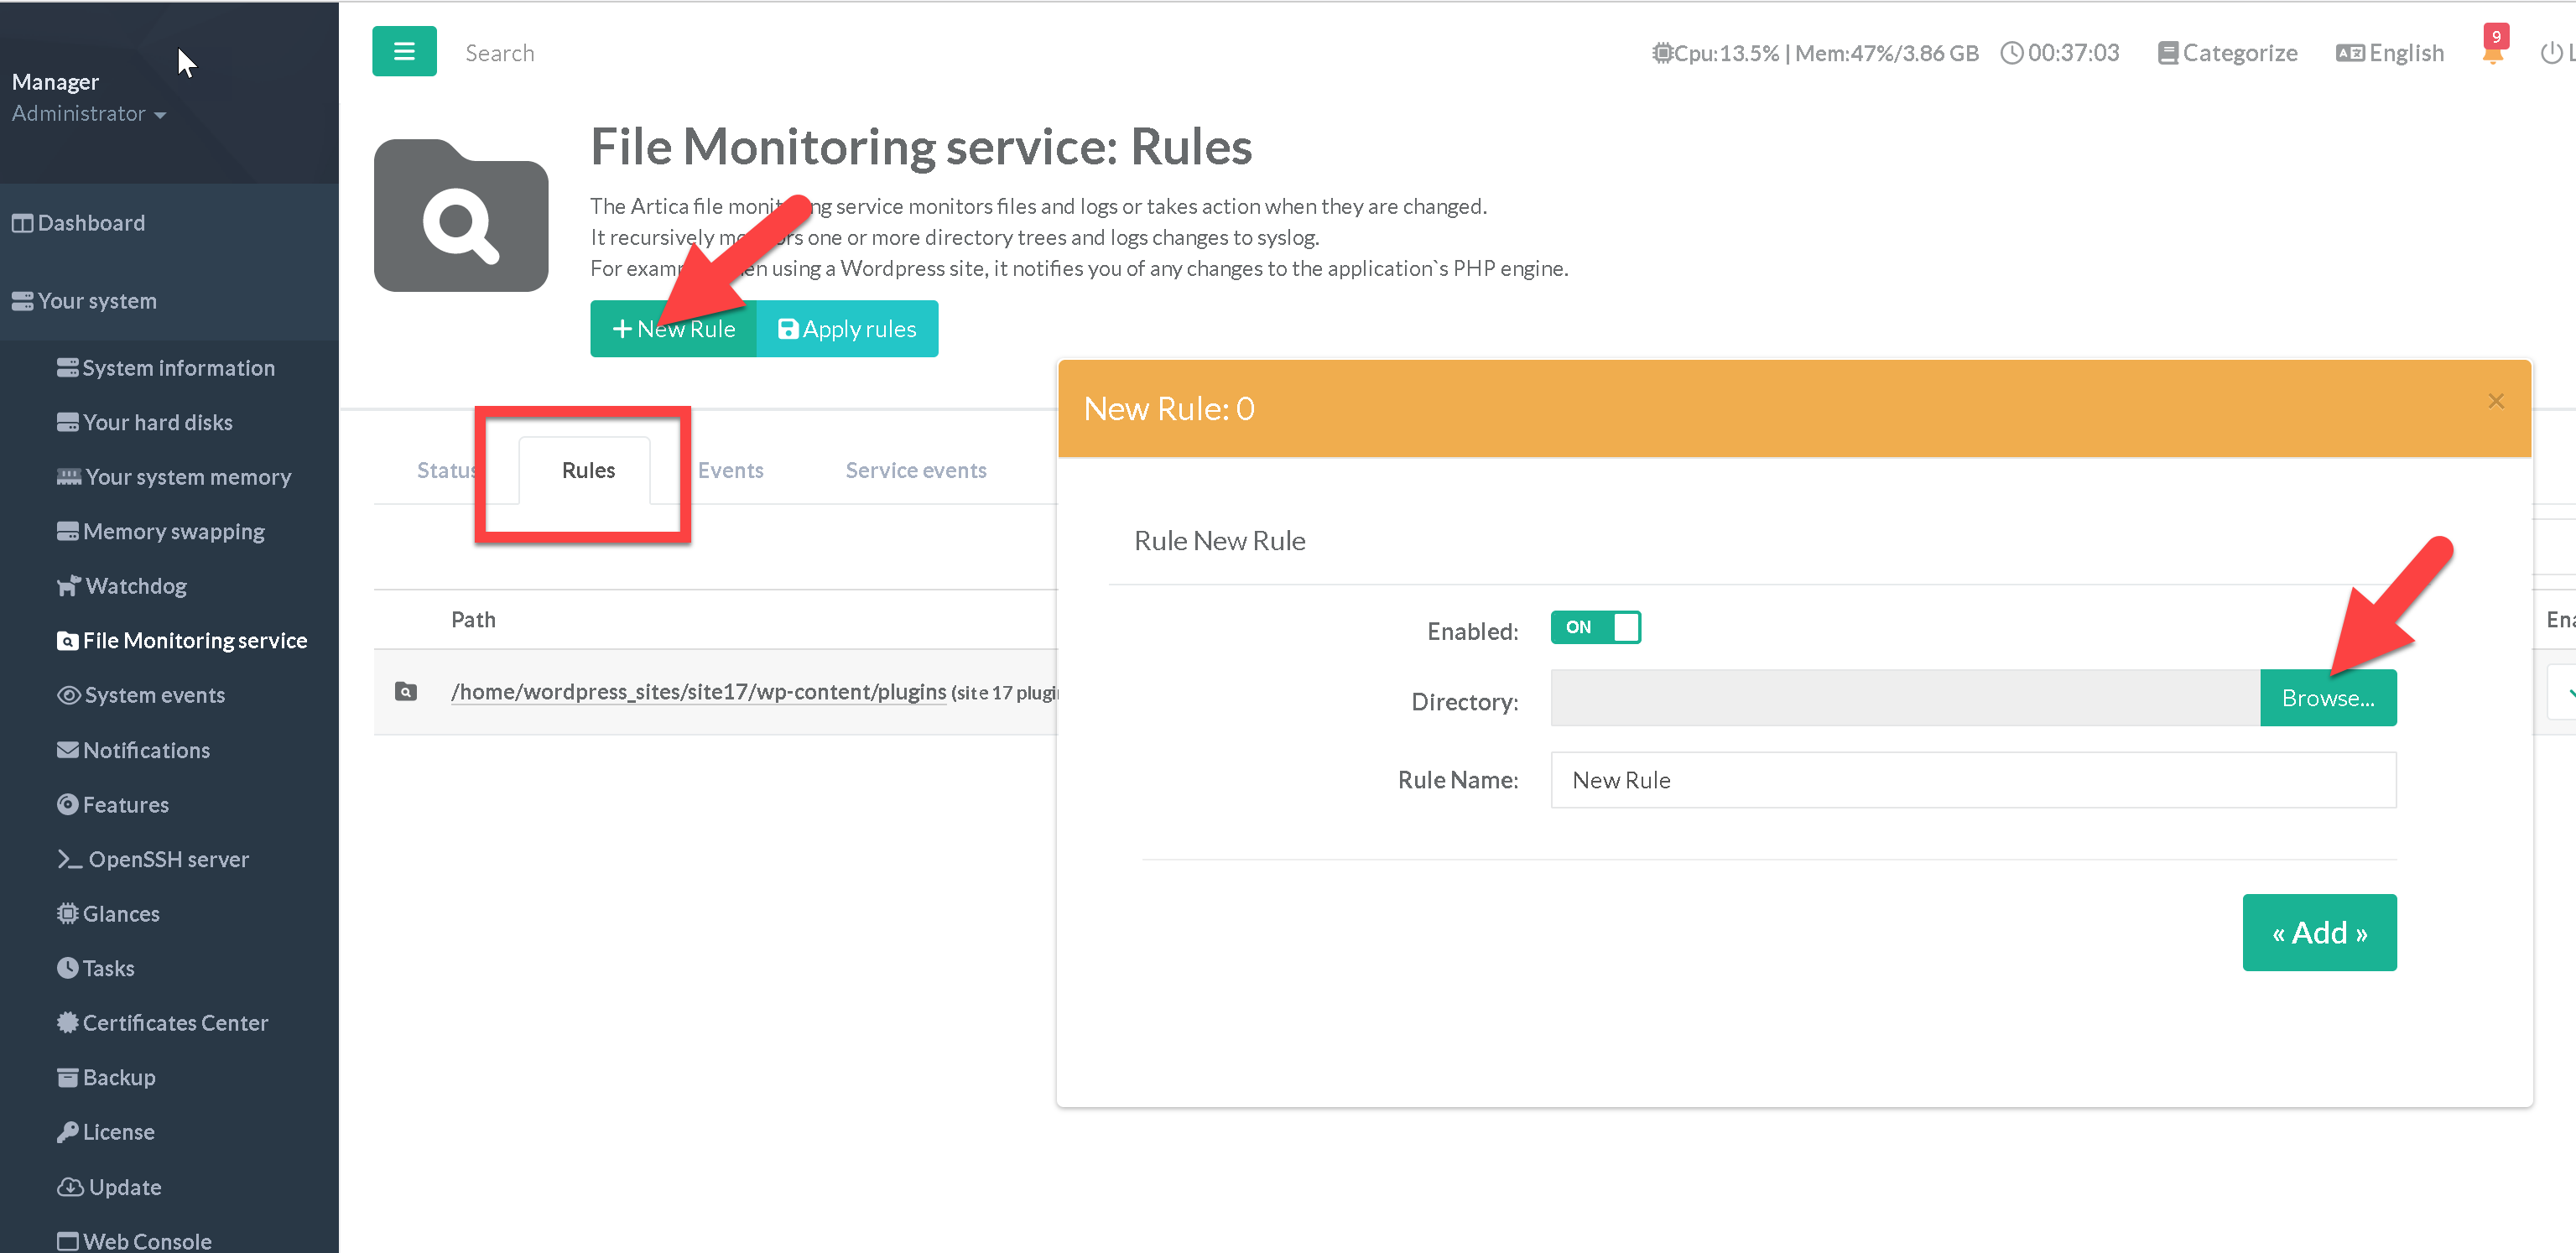Open Certificates Center sidebar item
Image resolution: width=2576 pixels, height=1253 pixels.
[174, 1022]
